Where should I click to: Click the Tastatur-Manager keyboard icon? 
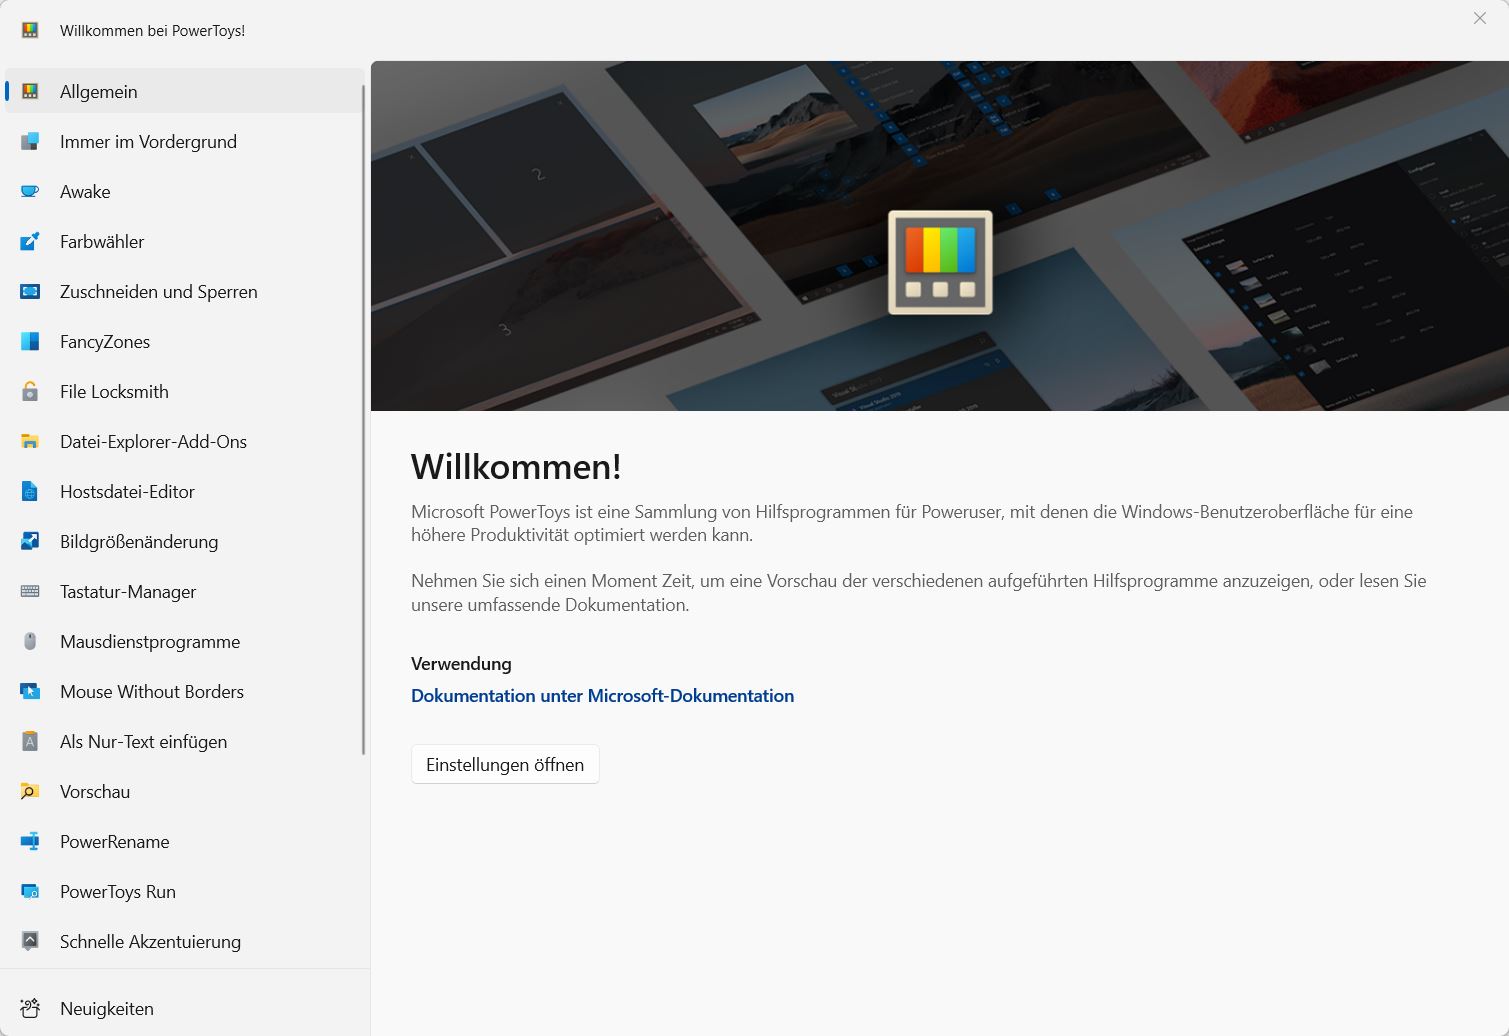(30, 591)
